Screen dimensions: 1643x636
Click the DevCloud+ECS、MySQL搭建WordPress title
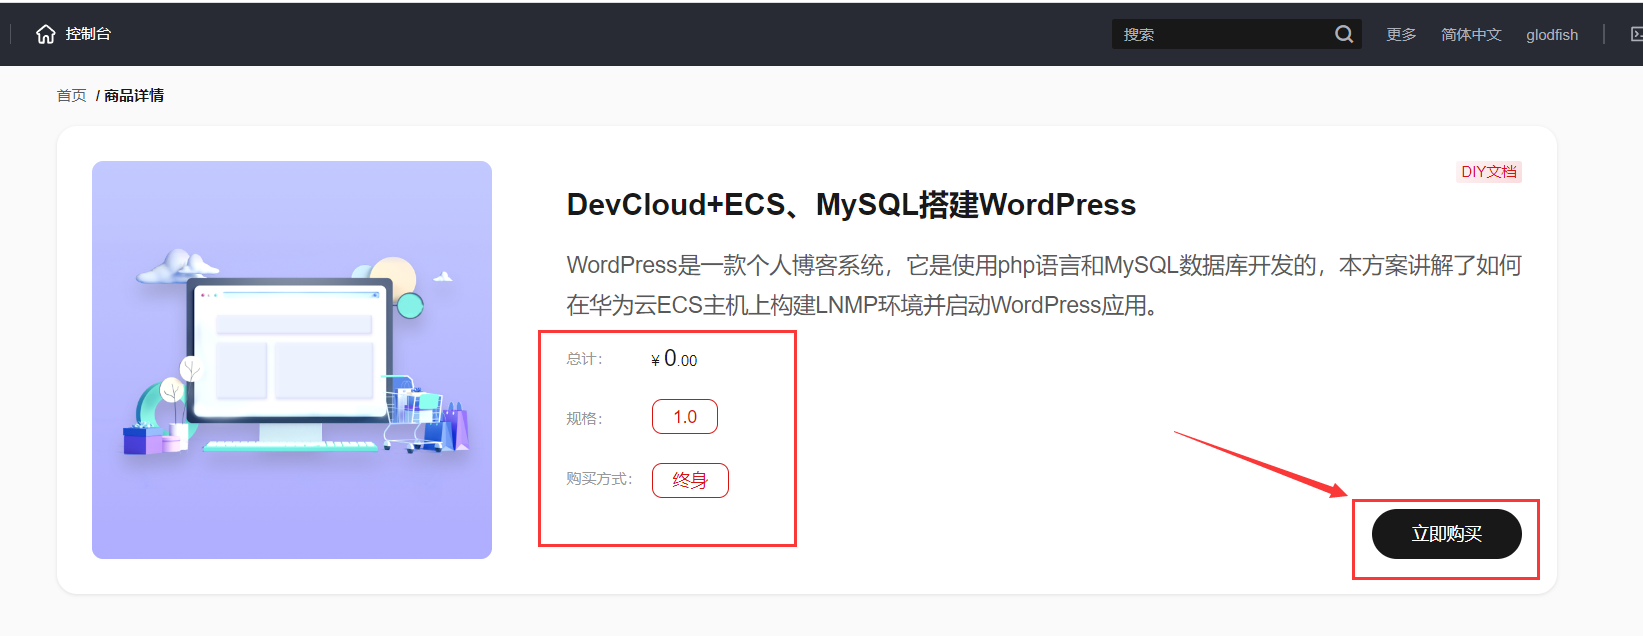click(851, 205)
